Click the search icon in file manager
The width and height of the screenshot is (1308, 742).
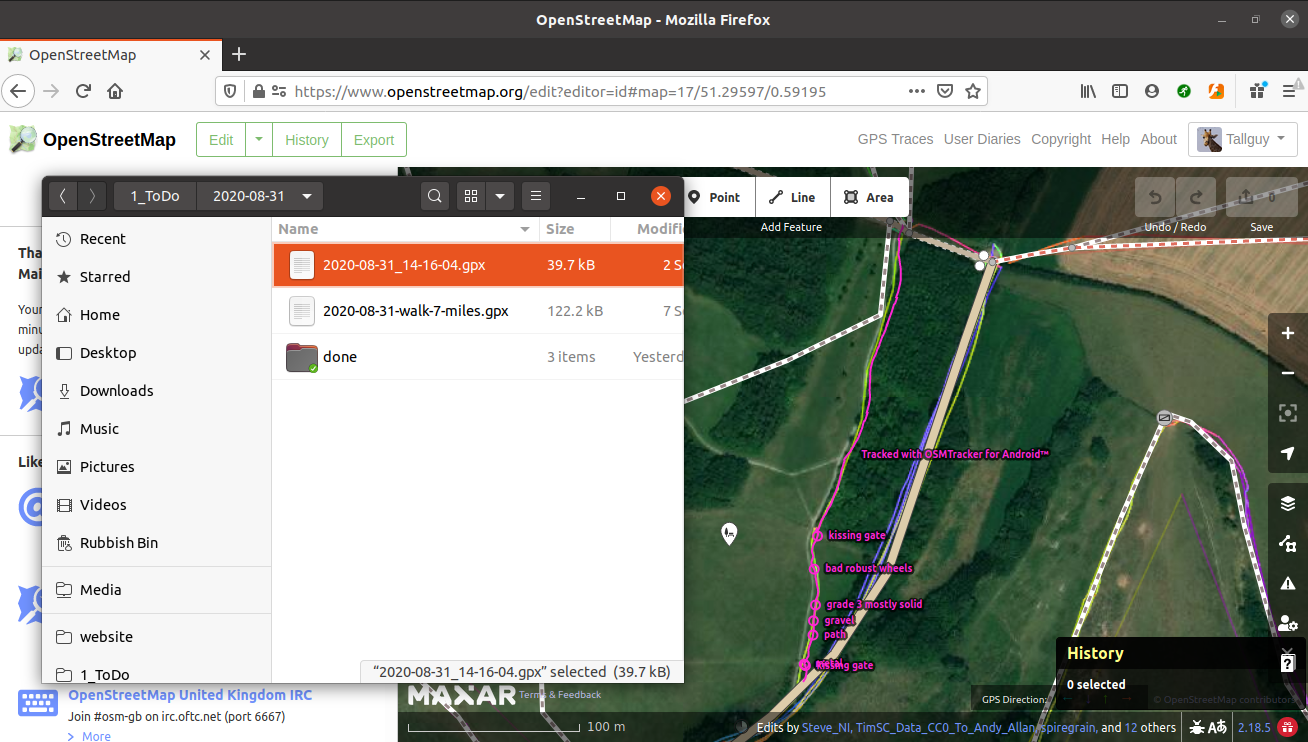coord(435,196)
